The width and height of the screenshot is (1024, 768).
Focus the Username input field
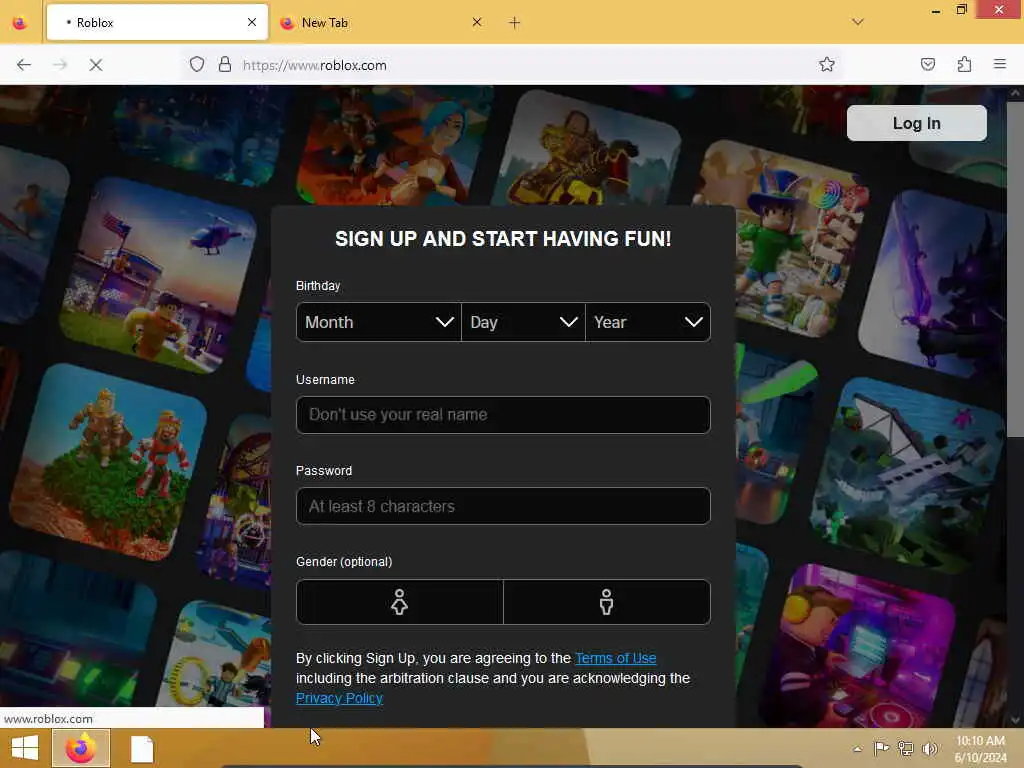[x=503, y=415]
